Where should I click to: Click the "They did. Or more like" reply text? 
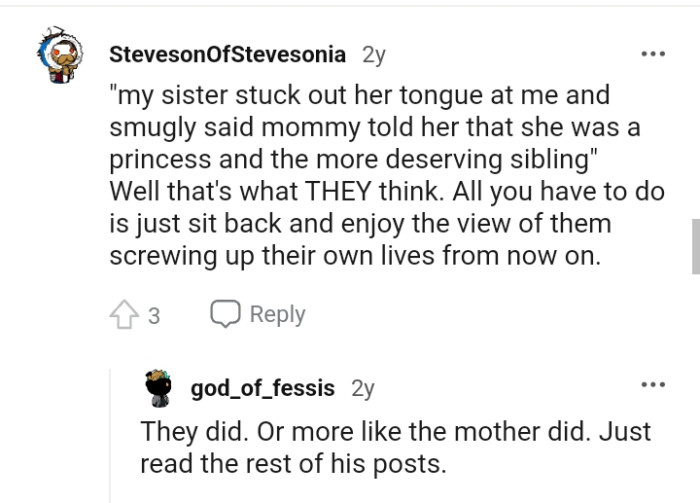pyautogui.click(x=395, y=432)
